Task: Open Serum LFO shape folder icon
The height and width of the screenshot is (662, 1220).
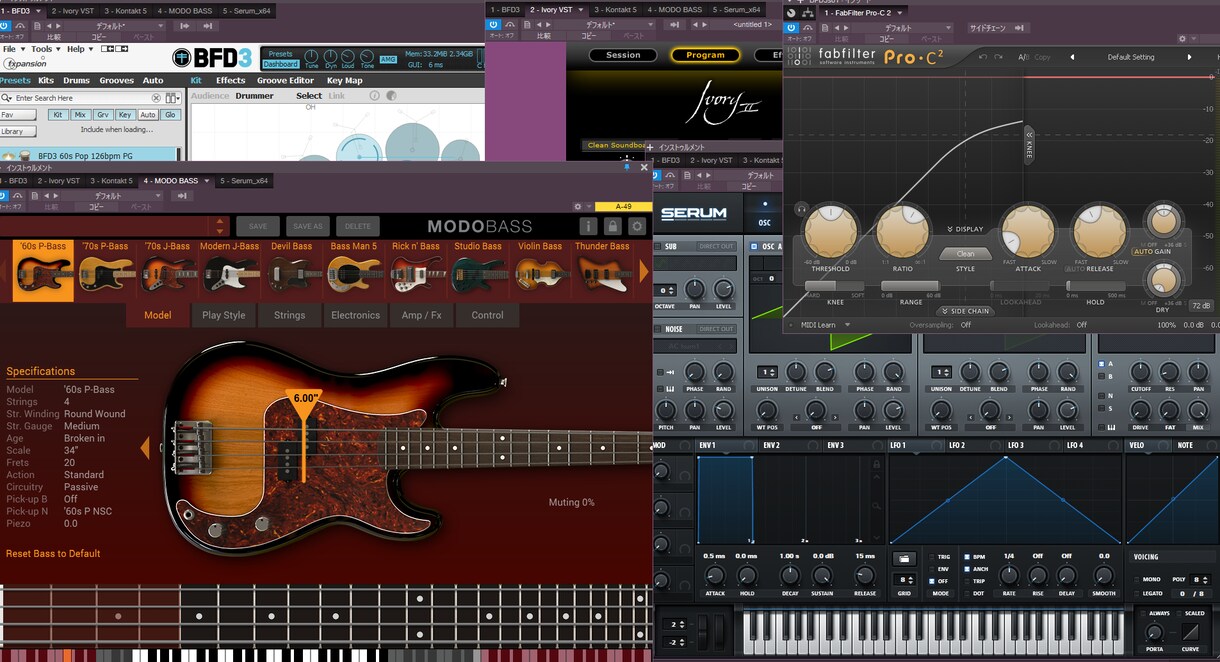Action: coord(904,558)
